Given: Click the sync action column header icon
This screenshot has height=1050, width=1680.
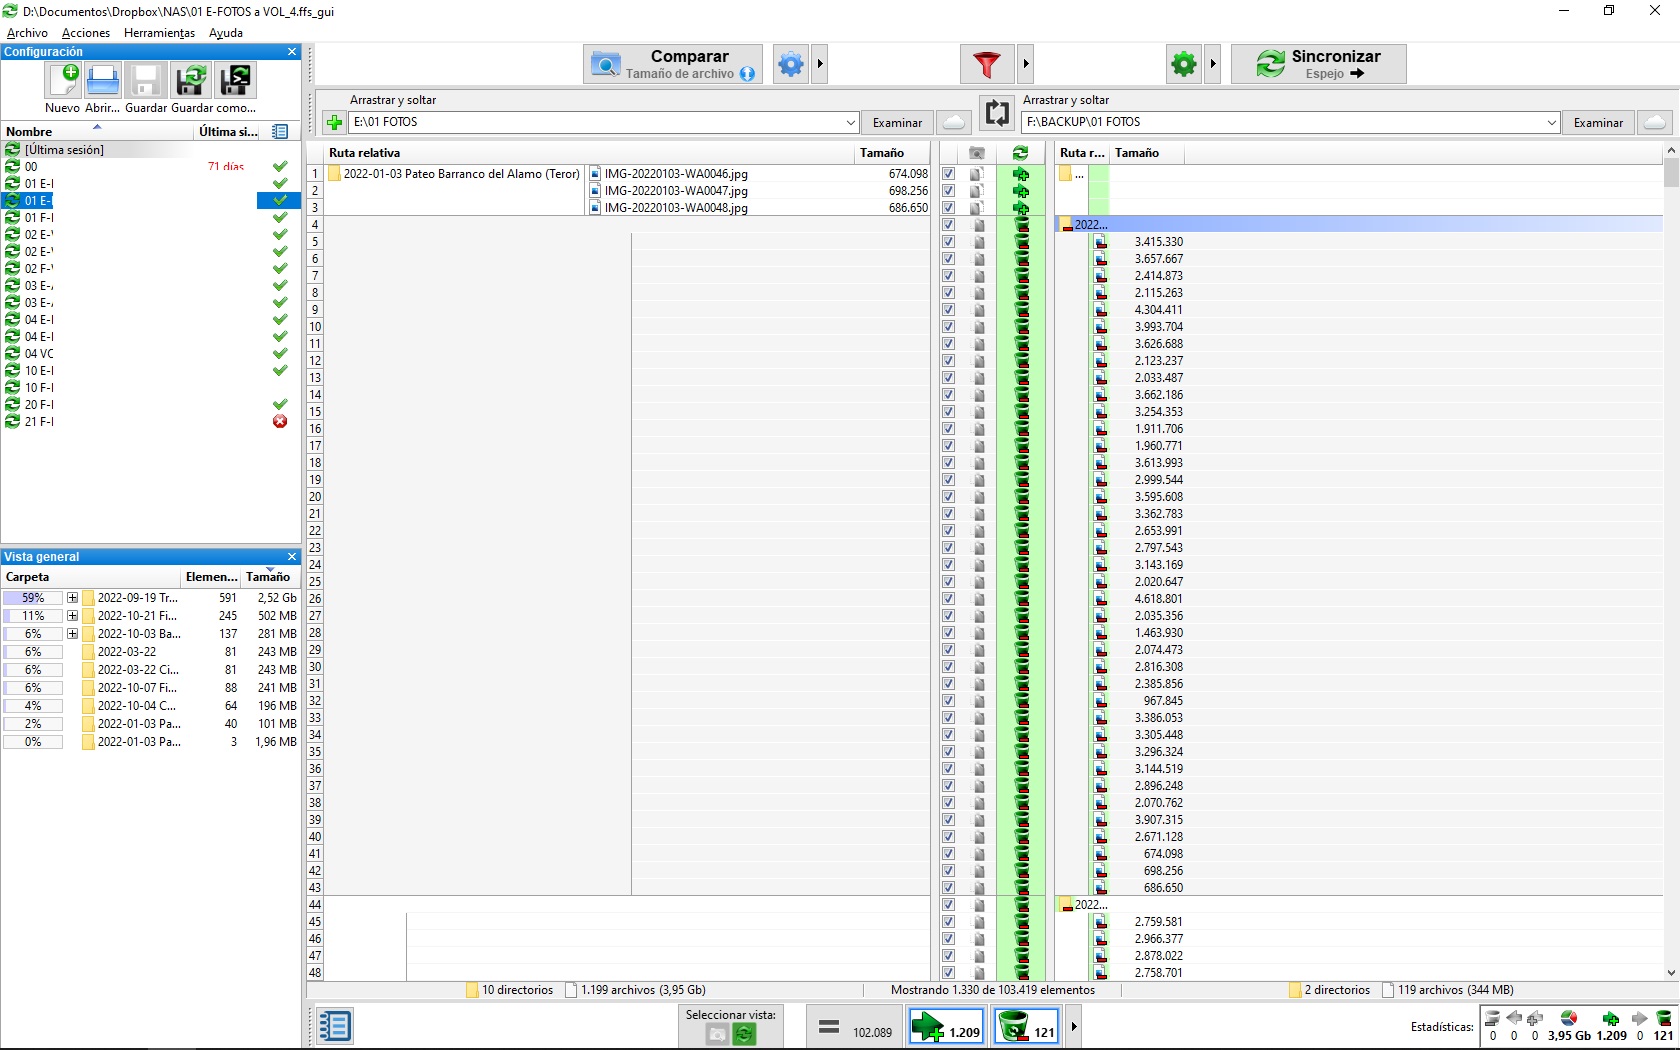Looking at the screenshot, I should click(1020, 153).
